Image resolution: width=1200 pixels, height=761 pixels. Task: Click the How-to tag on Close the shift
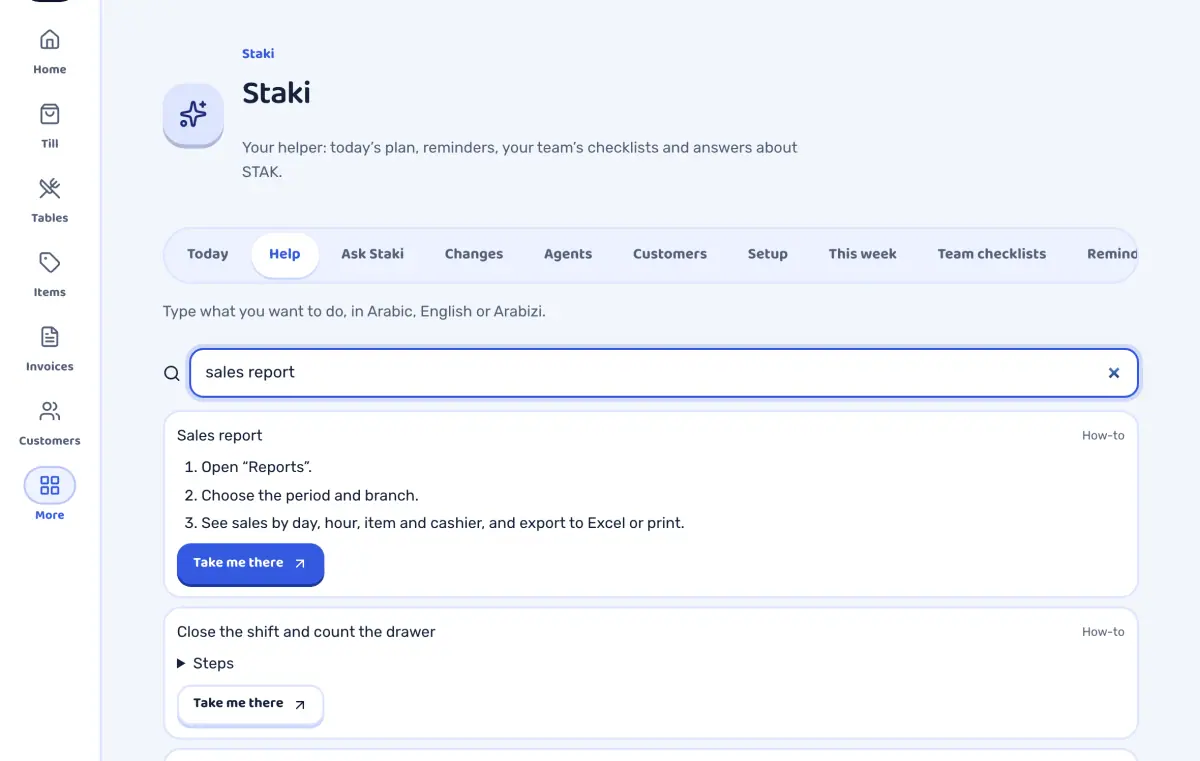pyautogui.click(x=1103, y=632)
